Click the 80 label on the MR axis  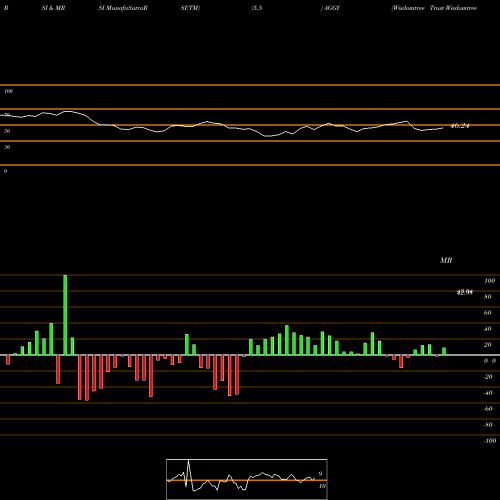(x=488, y=297)
